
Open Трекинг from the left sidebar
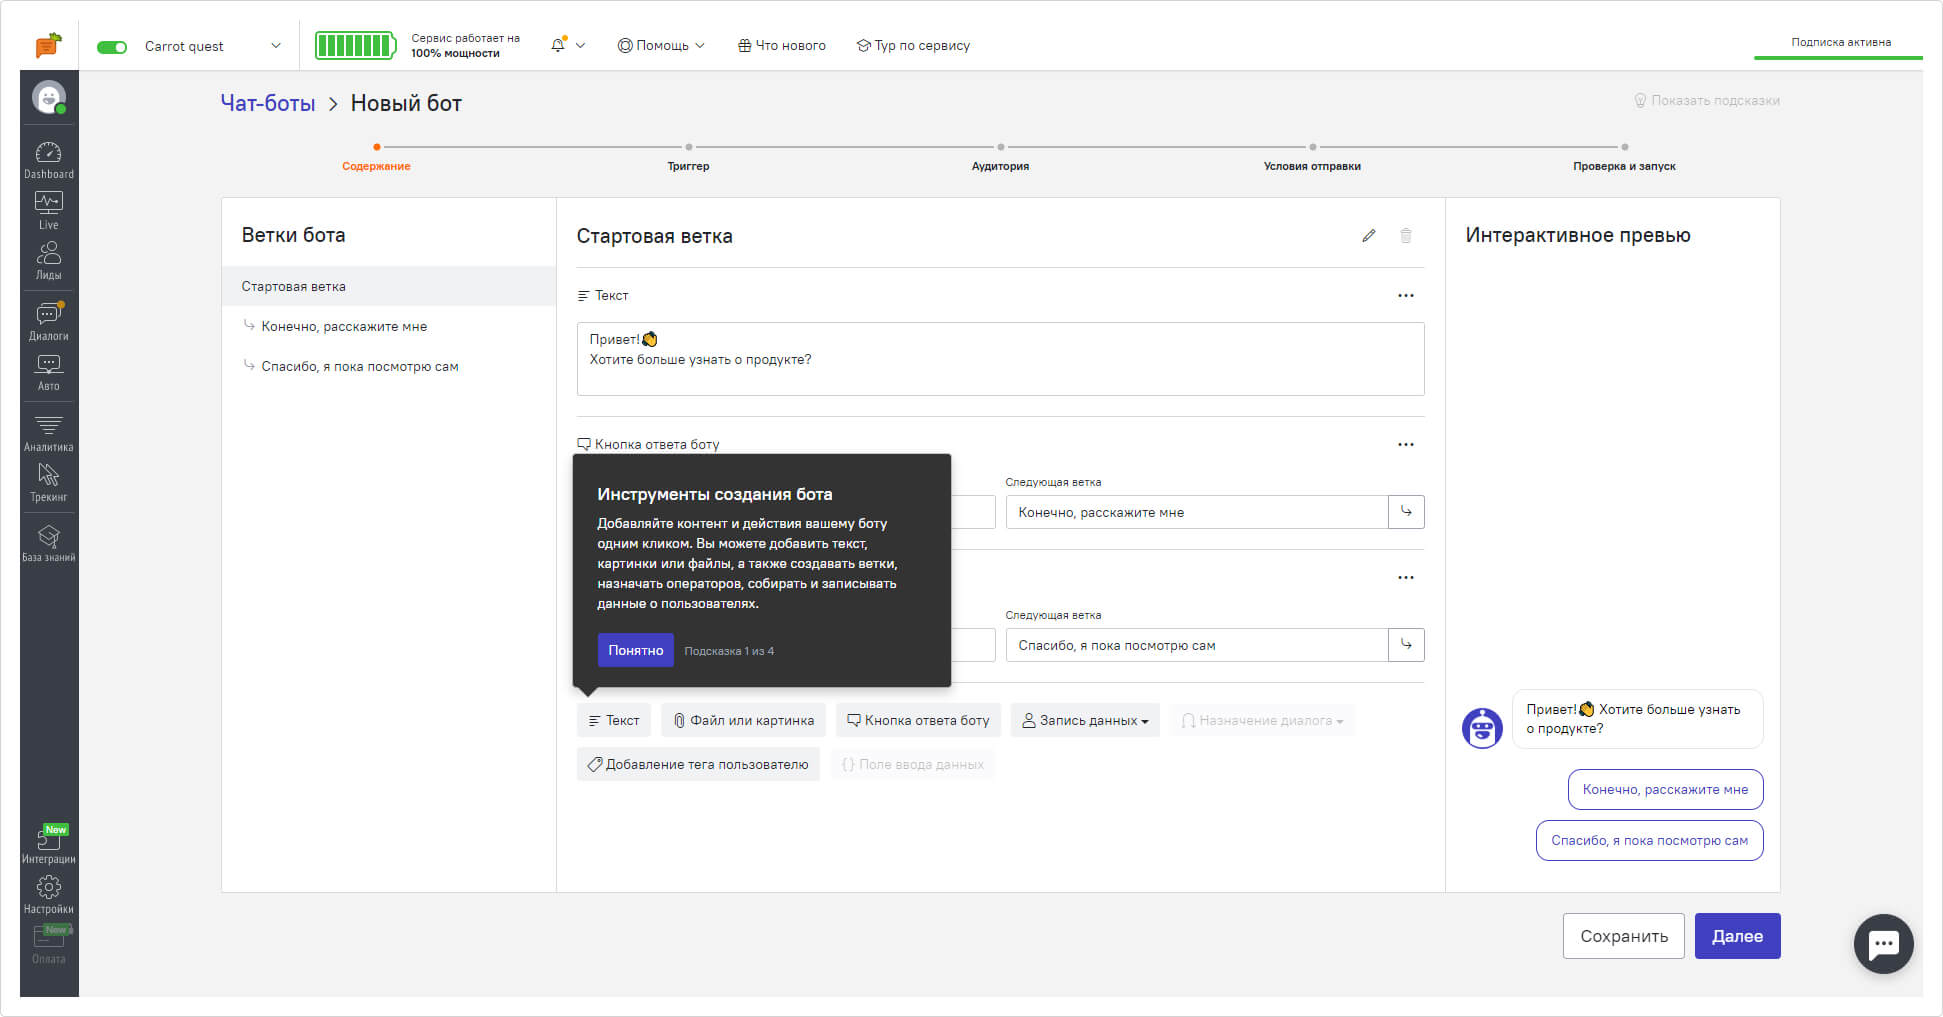48,481
